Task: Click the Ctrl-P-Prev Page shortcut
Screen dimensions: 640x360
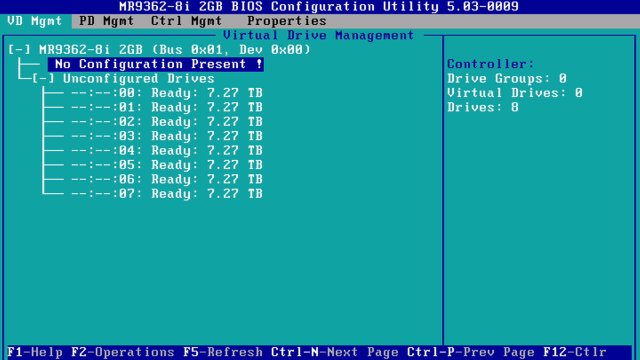Action: pyautogui.click(x=471, y=352)
